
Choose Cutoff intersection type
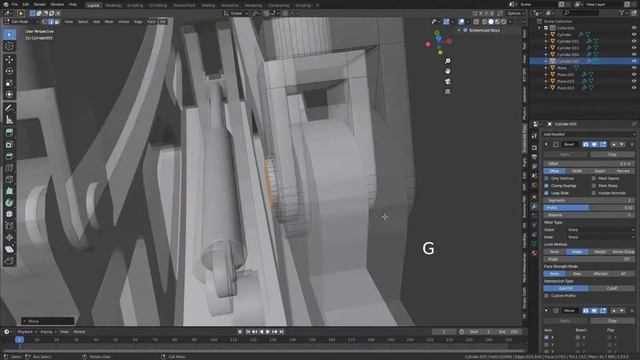(x=612, y=288)
